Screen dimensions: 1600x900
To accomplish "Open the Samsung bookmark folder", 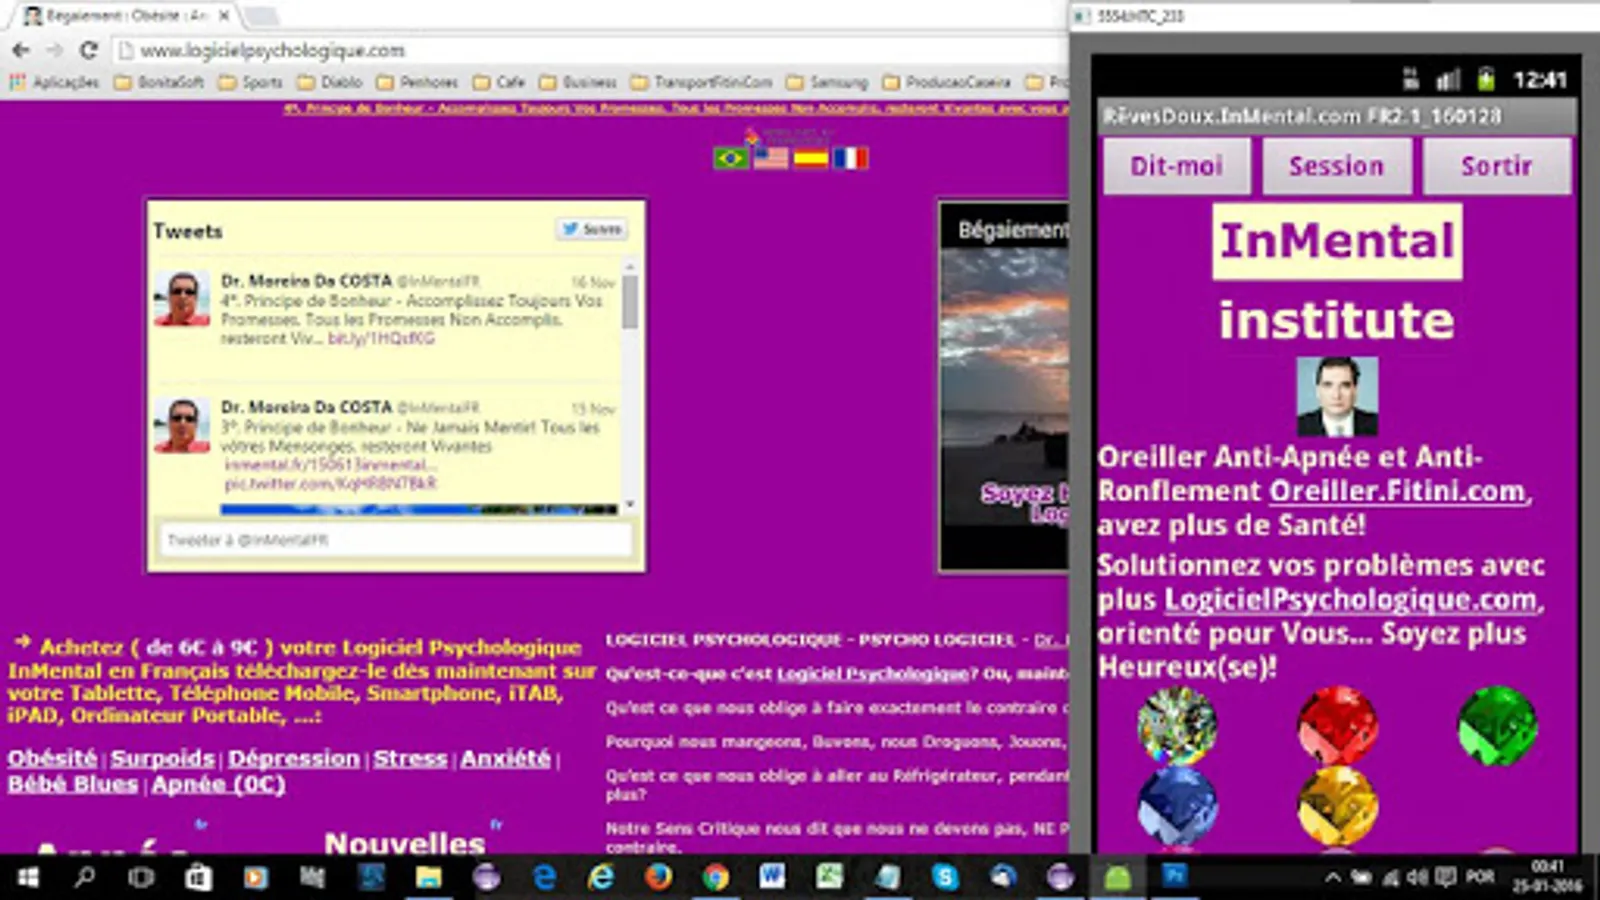I will 828,82.
